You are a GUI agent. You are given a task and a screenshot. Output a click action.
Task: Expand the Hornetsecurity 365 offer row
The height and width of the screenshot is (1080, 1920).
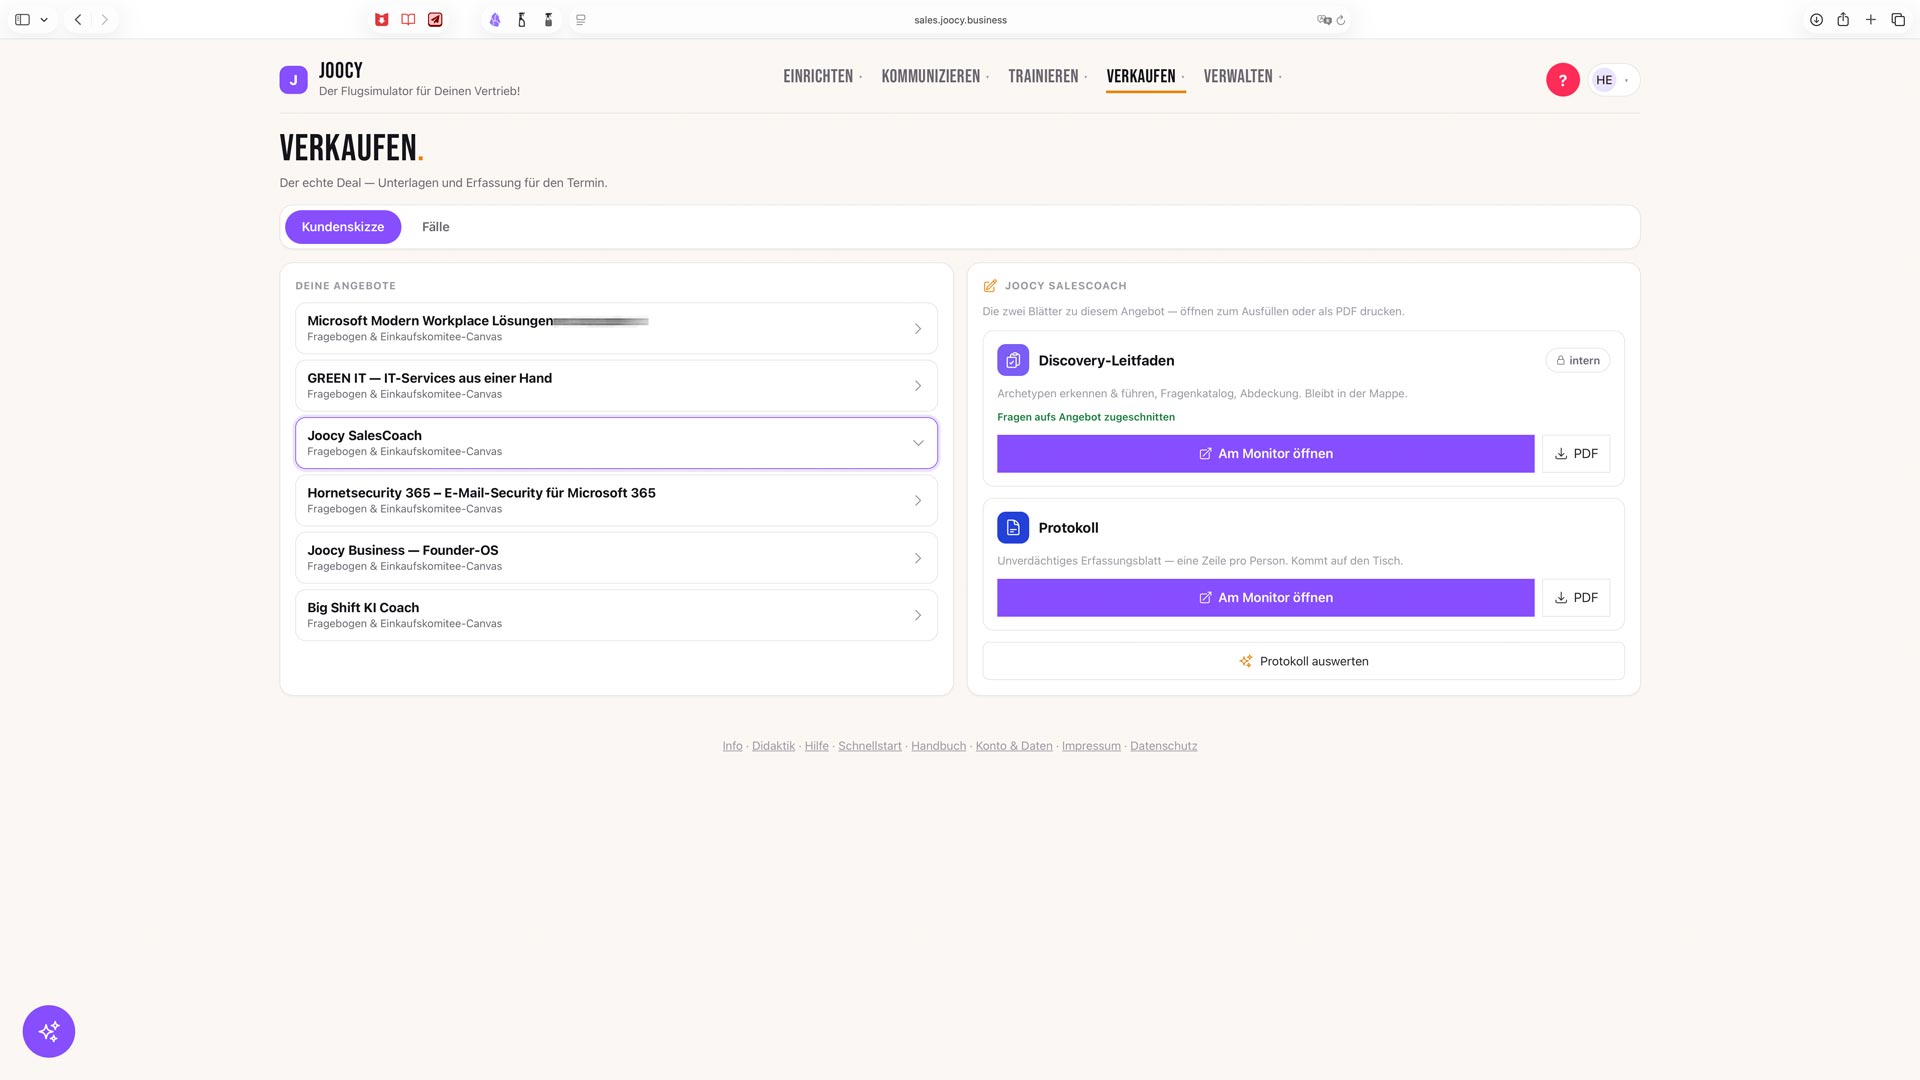point(616,500)
